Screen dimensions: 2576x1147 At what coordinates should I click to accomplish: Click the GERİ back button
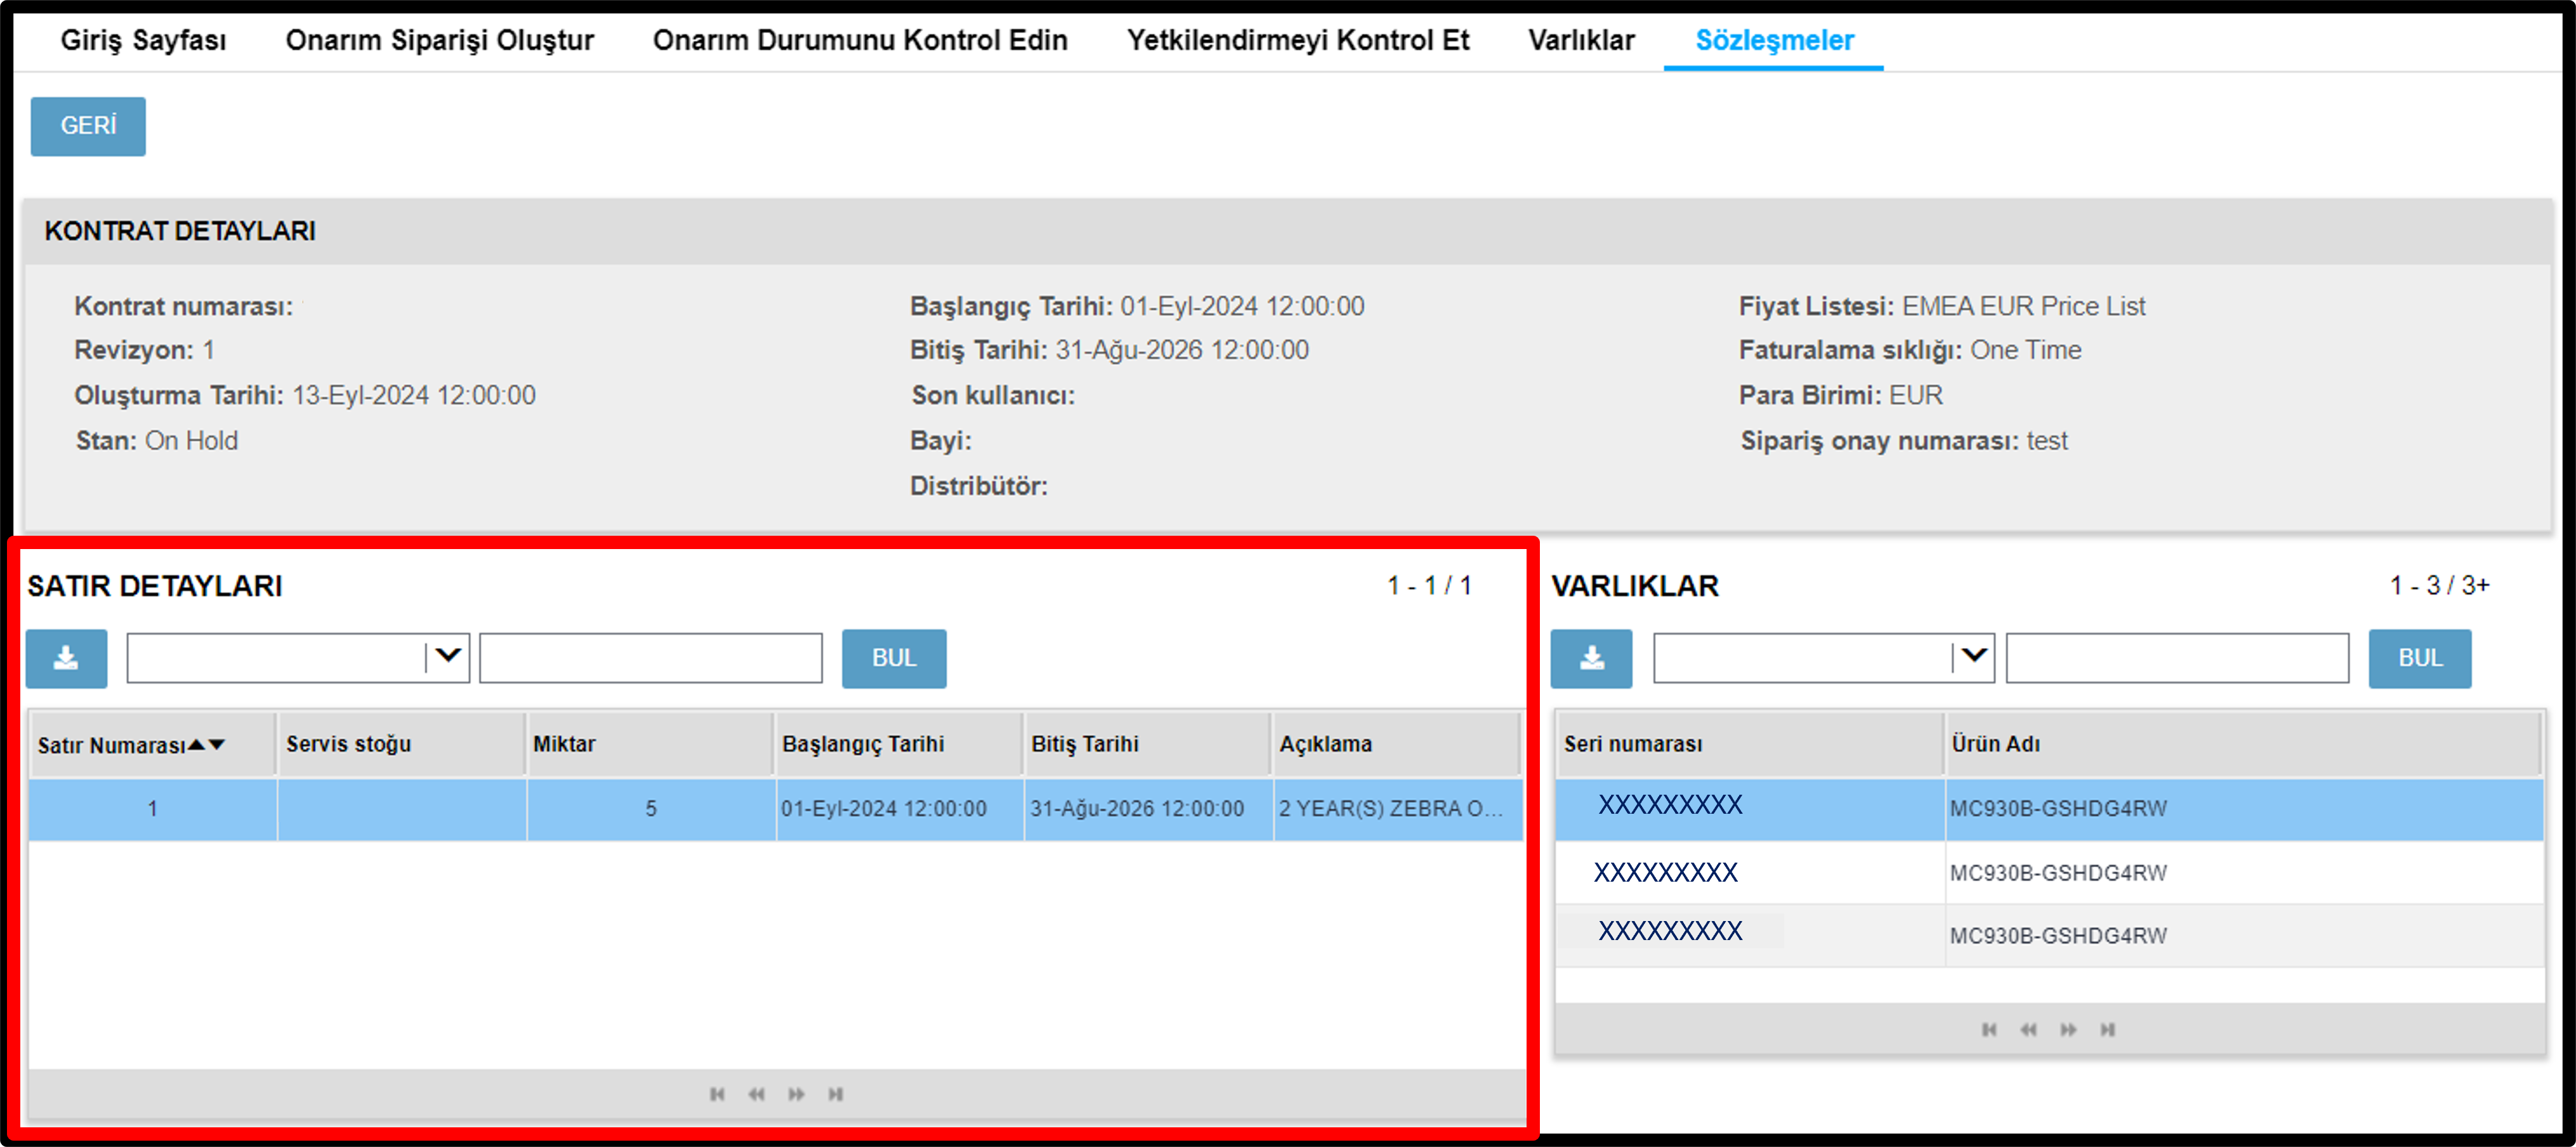88,126
